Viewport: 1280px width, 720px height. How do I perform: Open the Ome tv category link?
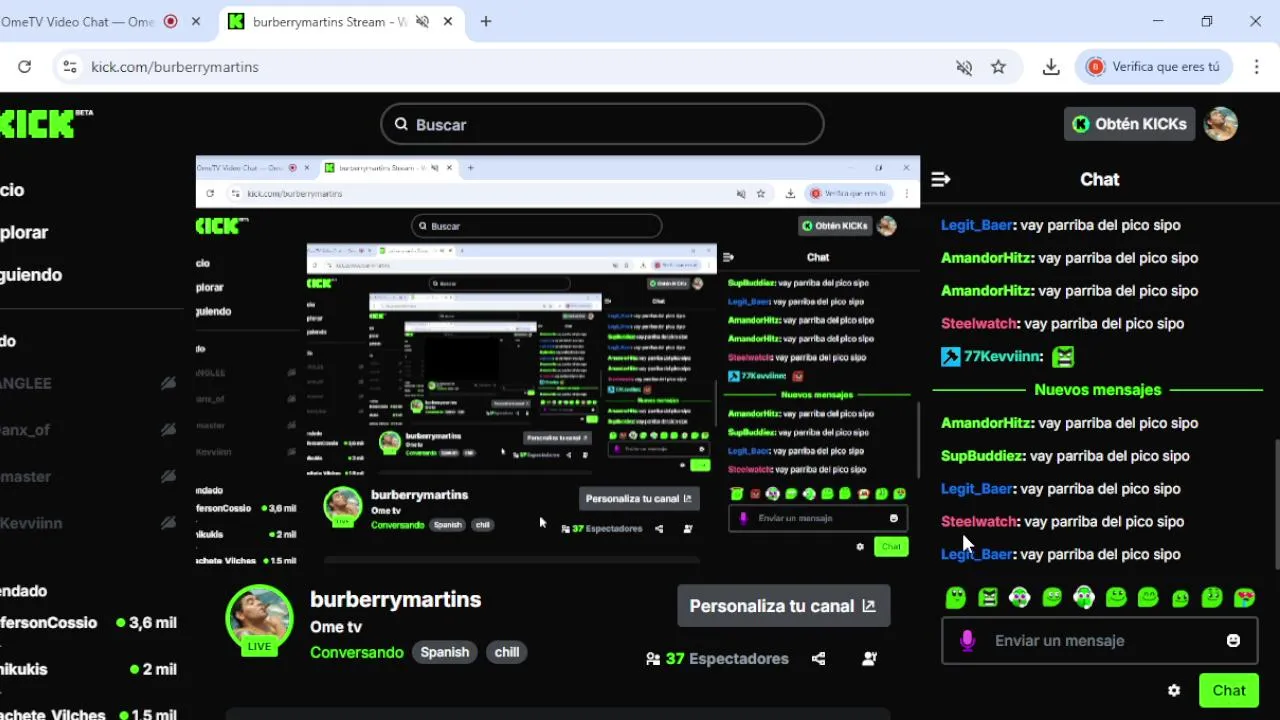335,627
